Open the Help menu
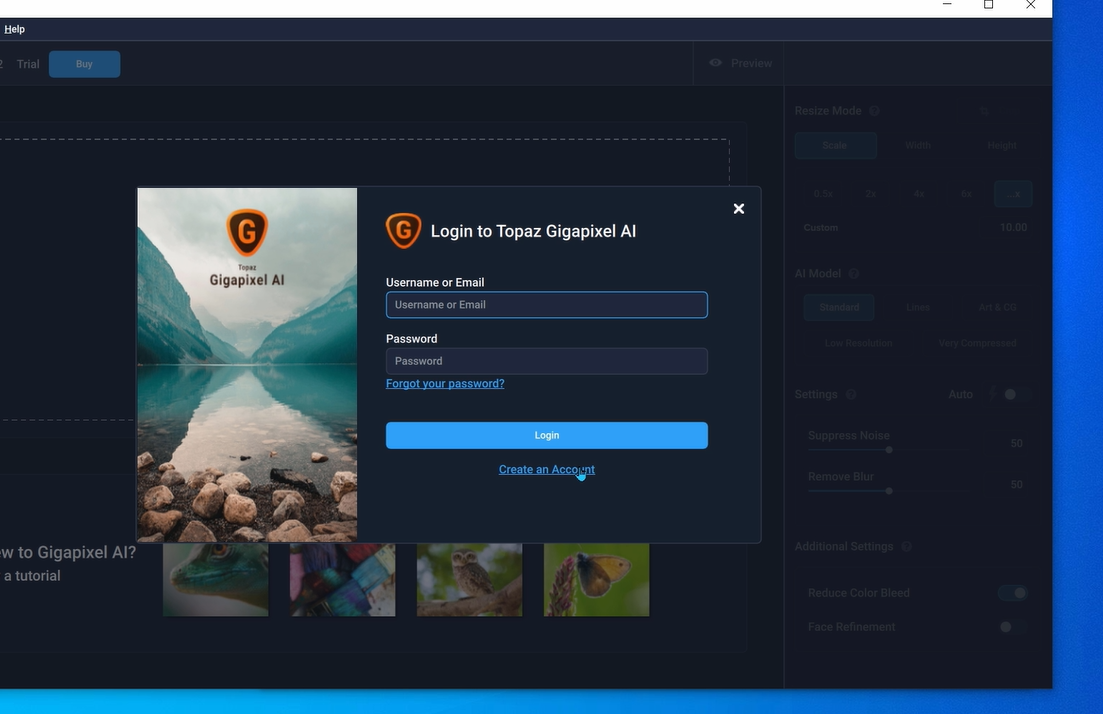 pyautogui.click(x=14, y=29)
